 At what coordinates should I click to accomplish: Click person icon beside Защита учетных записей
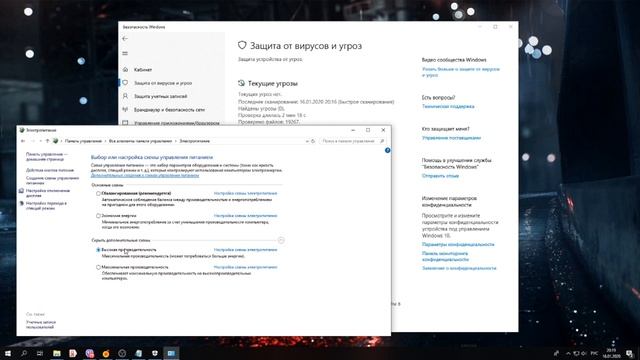click(125, 96)
